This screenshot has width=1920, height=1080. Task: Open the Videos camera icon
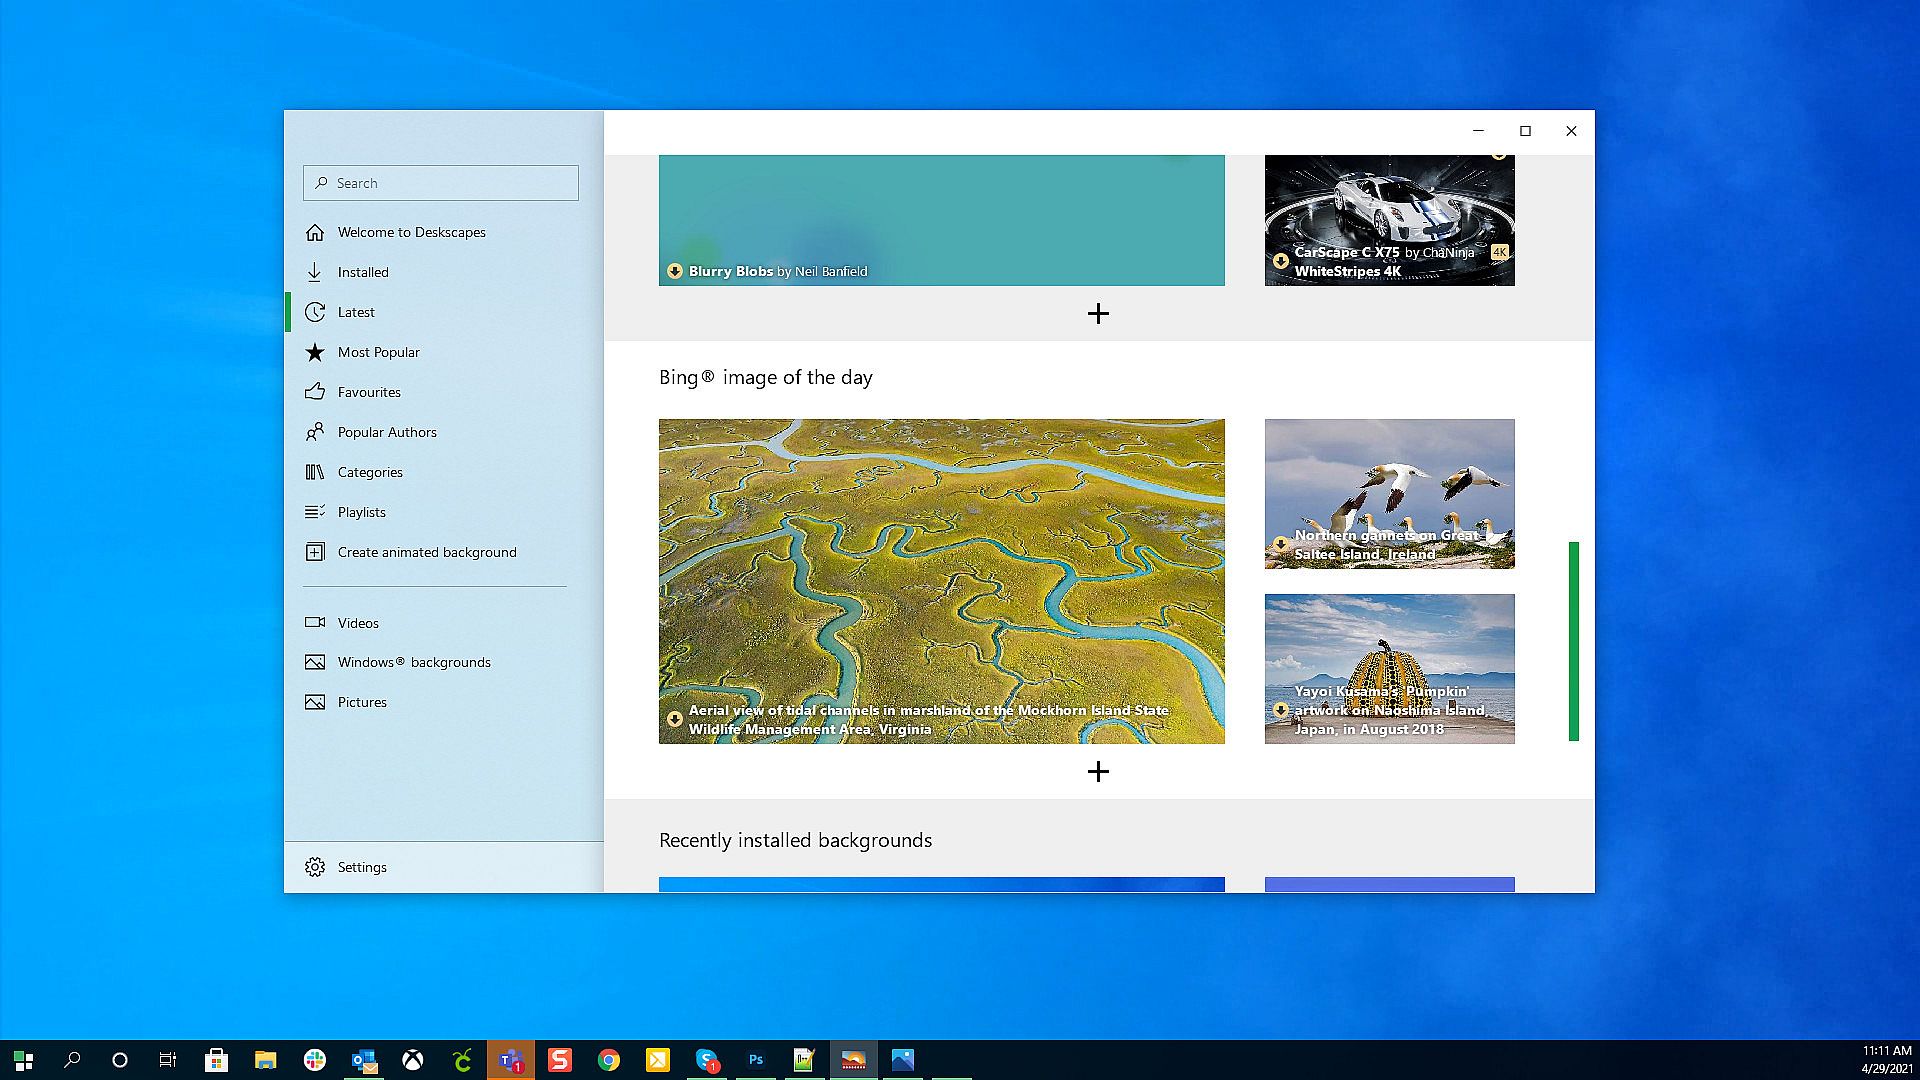pos(315,622)
